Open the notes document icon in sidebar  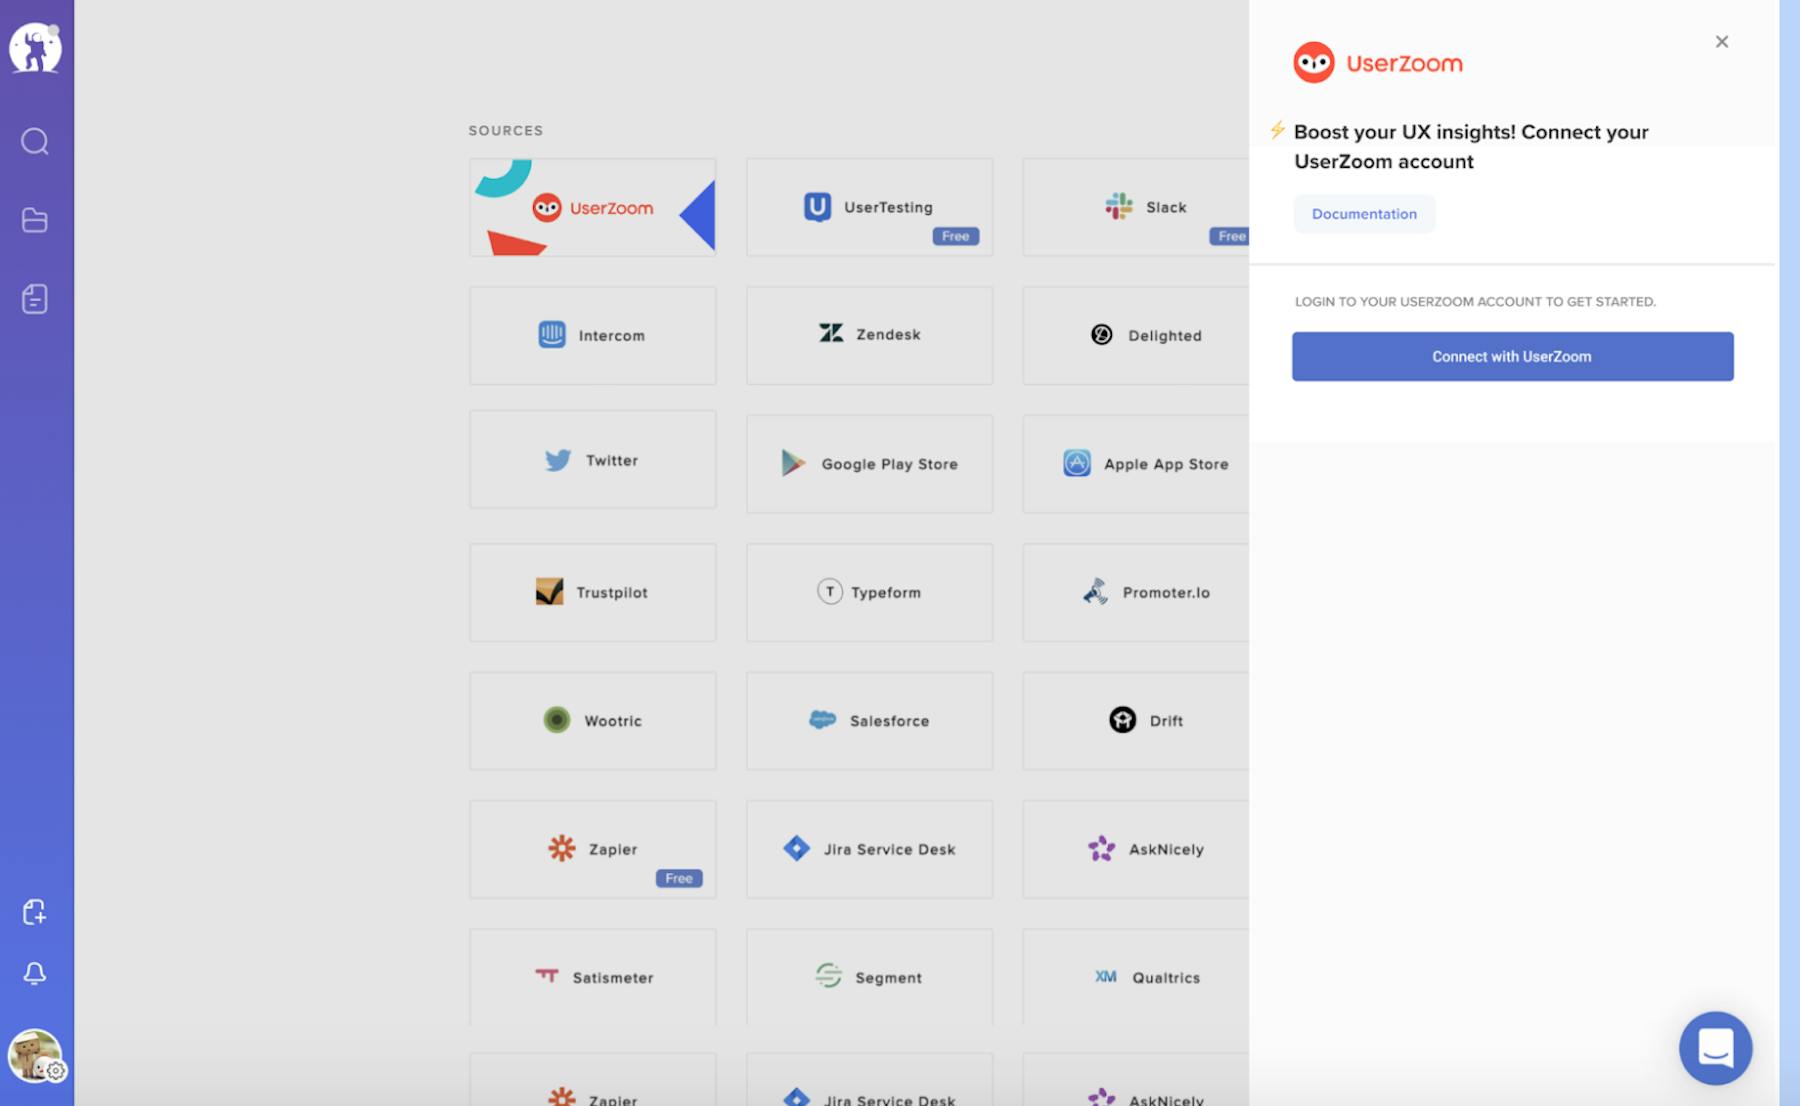coord(35,299)
